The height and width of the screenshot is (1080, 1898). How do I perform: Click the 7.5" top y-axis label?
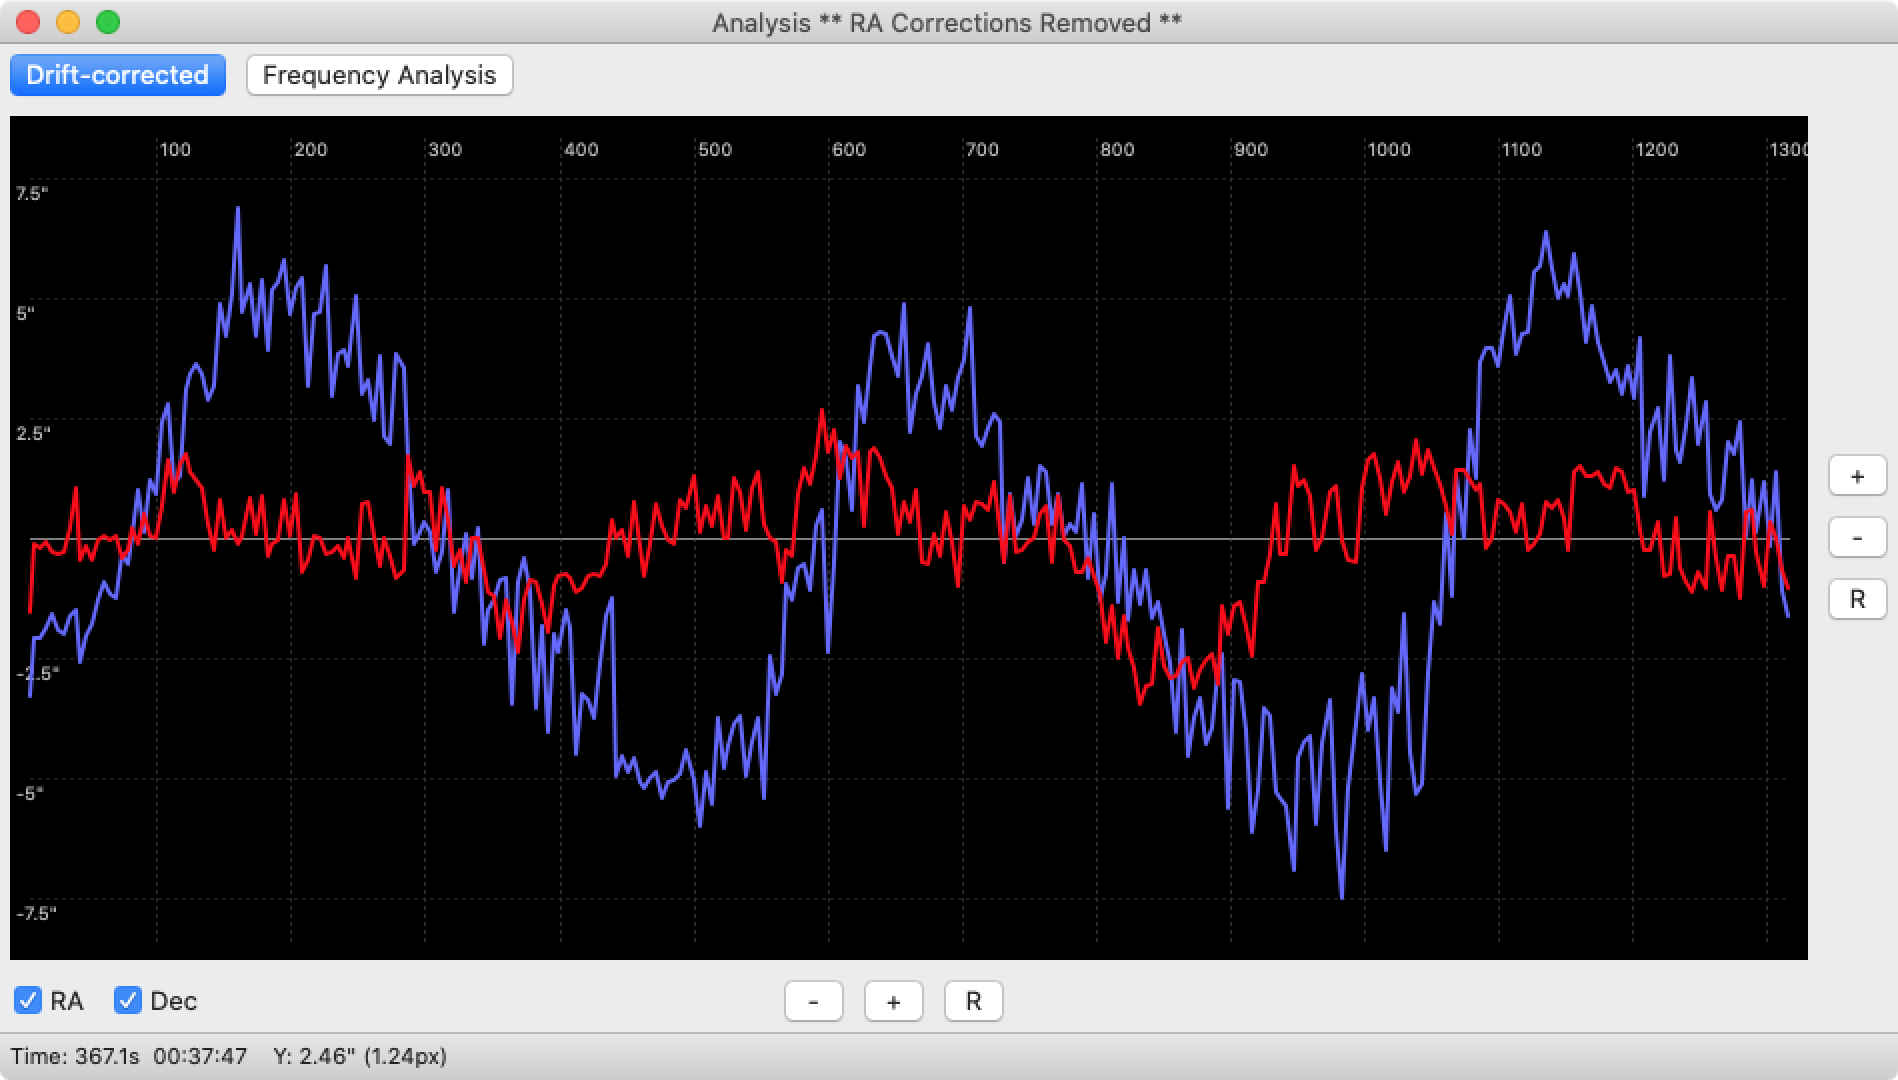click(32, 193)
